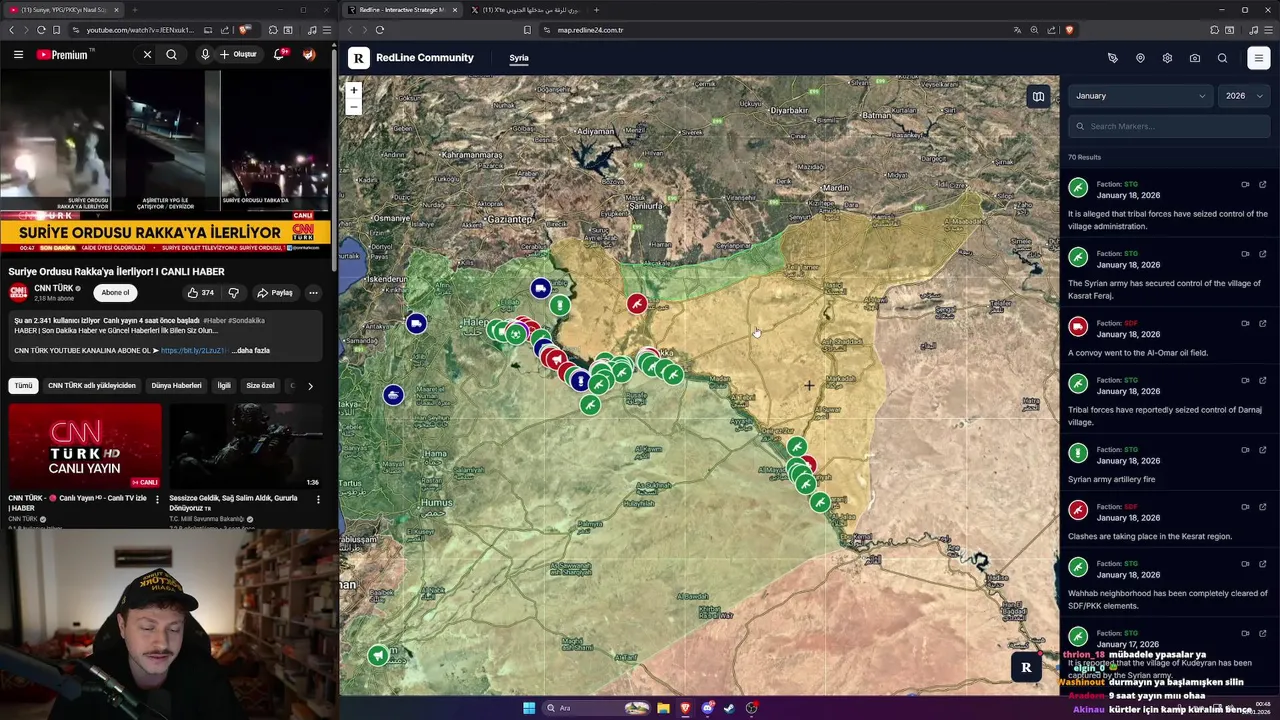Switch to the X browser tab
The width and height of the screenshot is (1280, 720).
click(524, 10)
